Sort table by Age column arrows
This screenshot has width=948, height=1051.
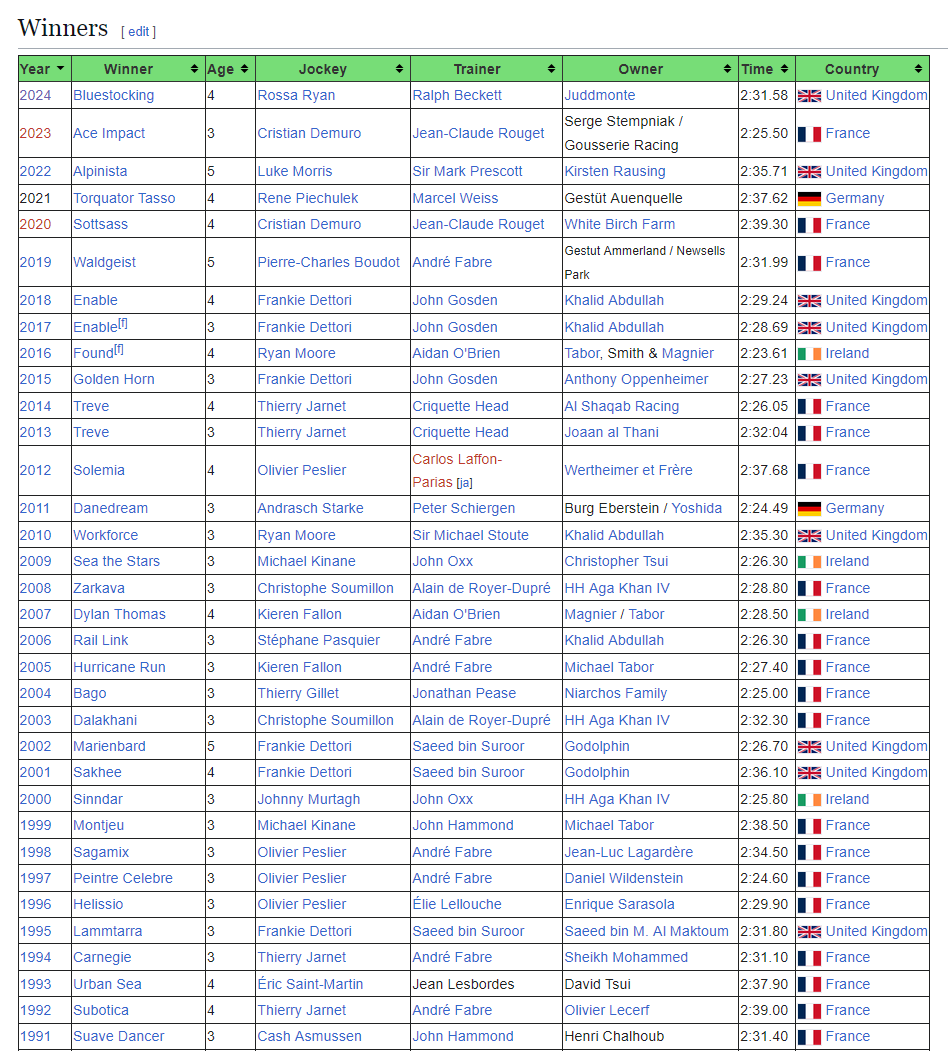pyautogui.click(x=244, y=69)
